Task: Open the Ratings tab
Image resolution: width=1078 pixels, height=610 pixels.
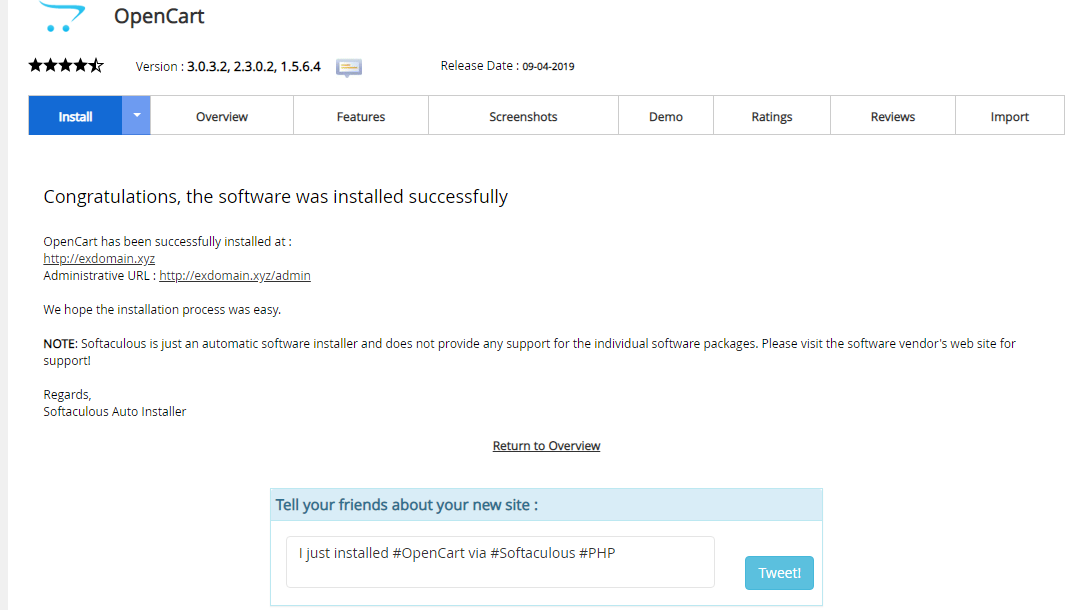Action: click(x=771, y=116)
